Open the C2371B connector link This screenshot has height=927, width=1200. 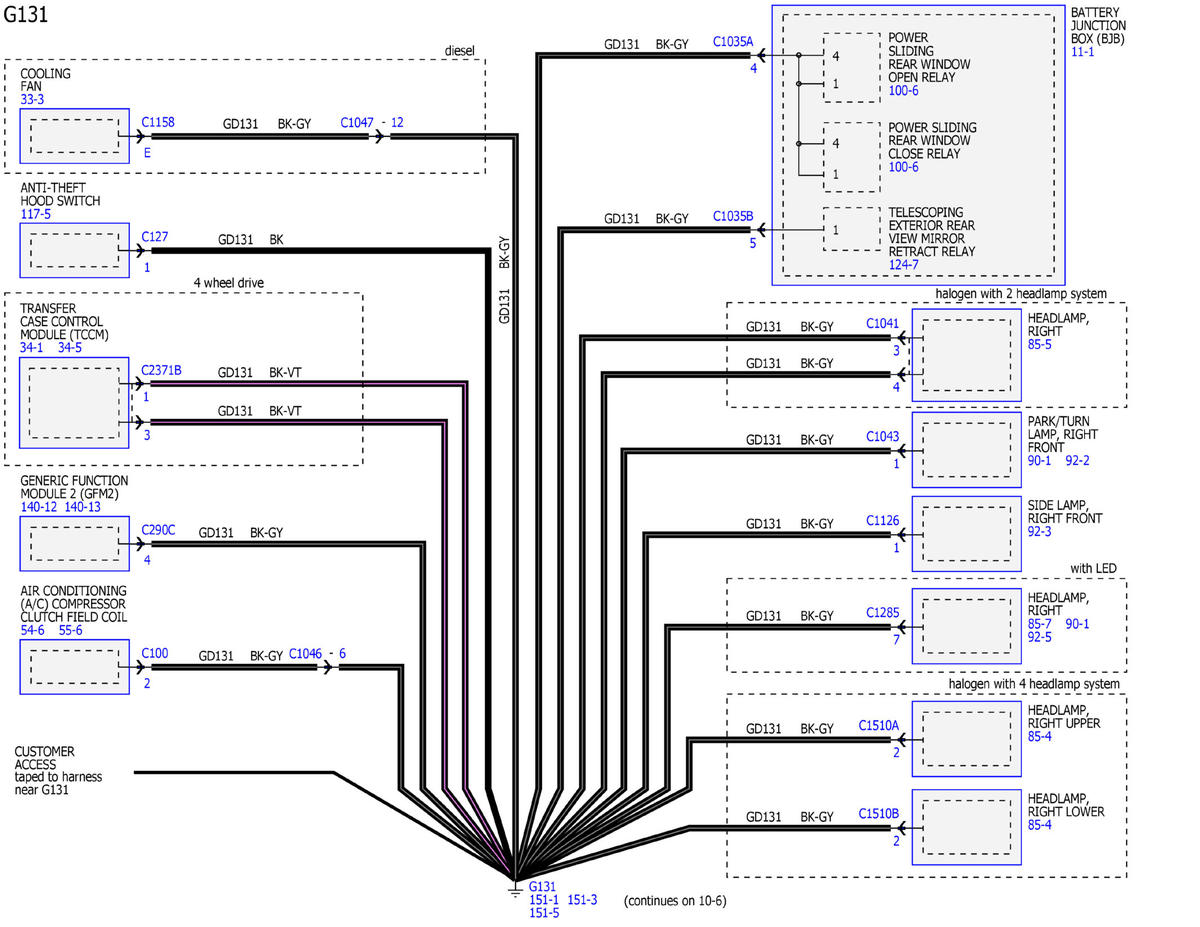(x=161, y=370)
